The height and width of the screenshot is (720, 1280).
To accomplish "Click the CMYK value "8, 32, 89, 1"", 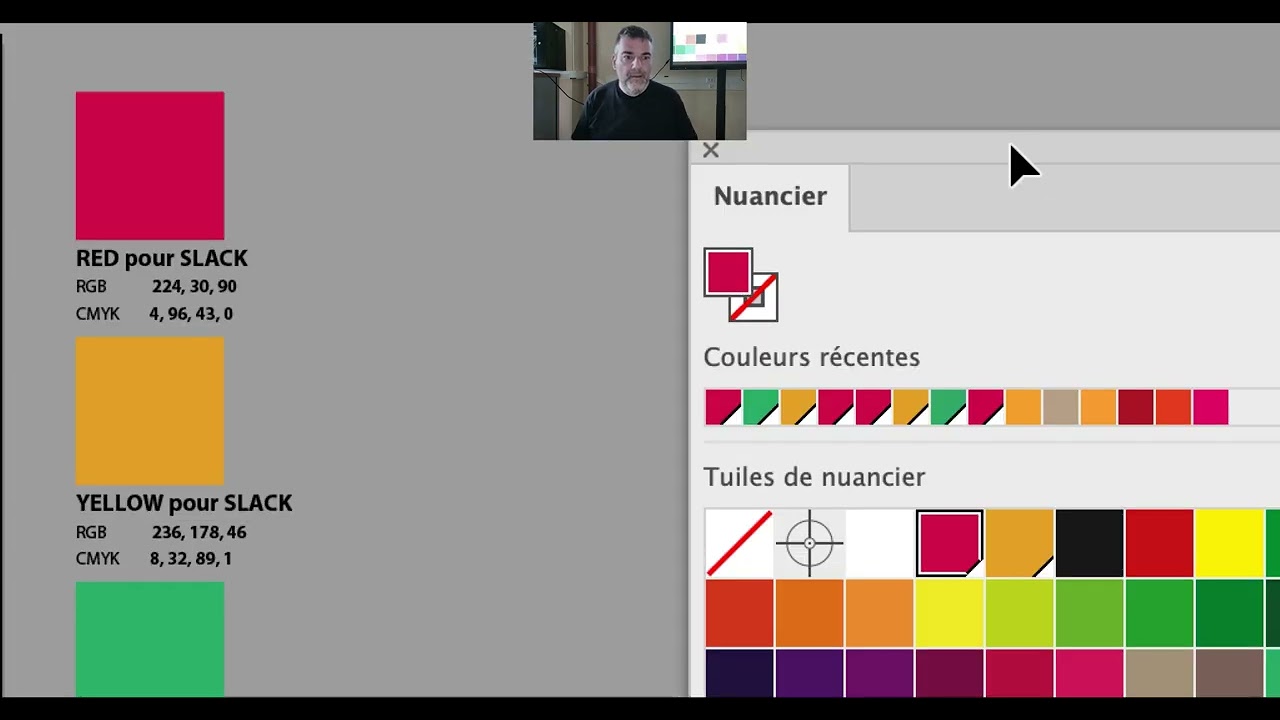I will (191, 559).
